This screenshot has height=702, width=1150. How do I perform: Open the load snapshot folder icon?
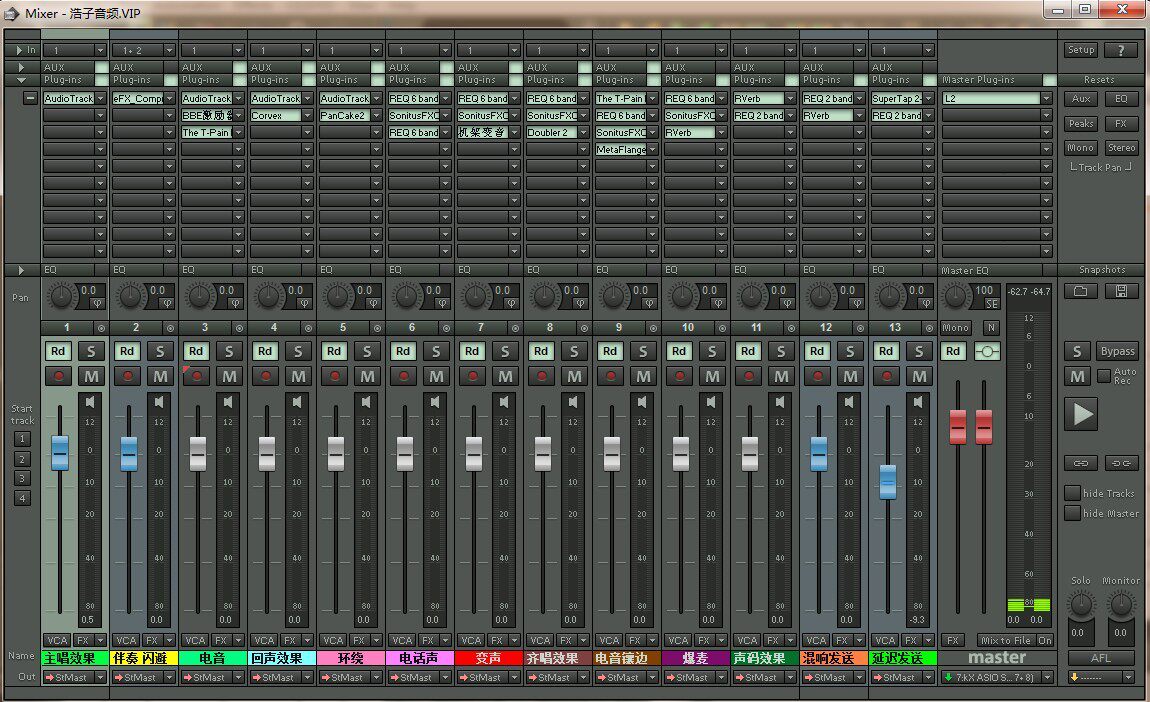point(1080,291)
